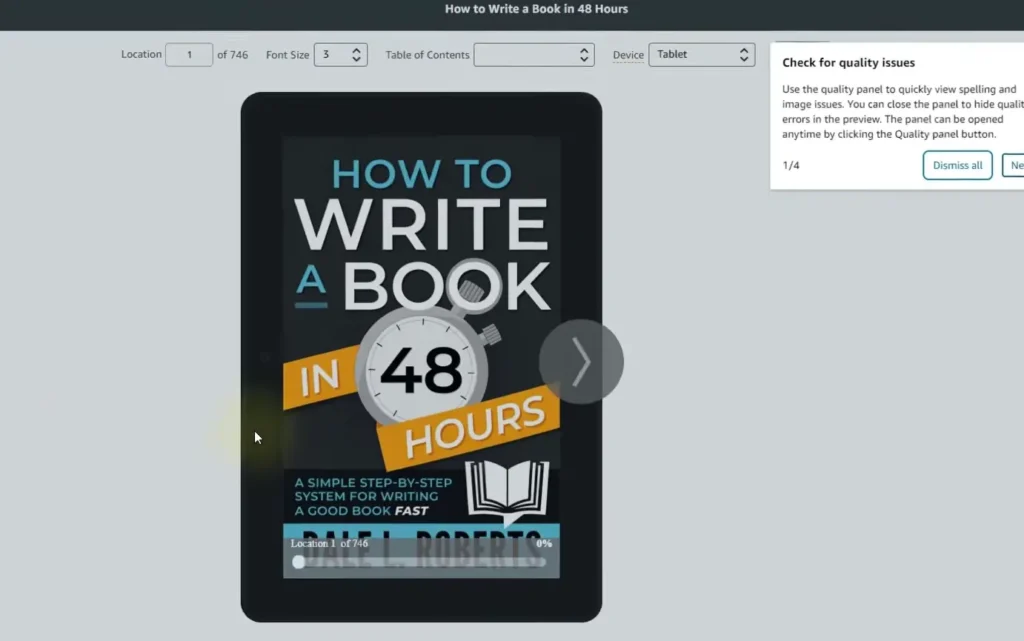Viewport: 1024px width, 641px height.
Task: Go to next page with right arrow
Action: click(x=581, y=362)
